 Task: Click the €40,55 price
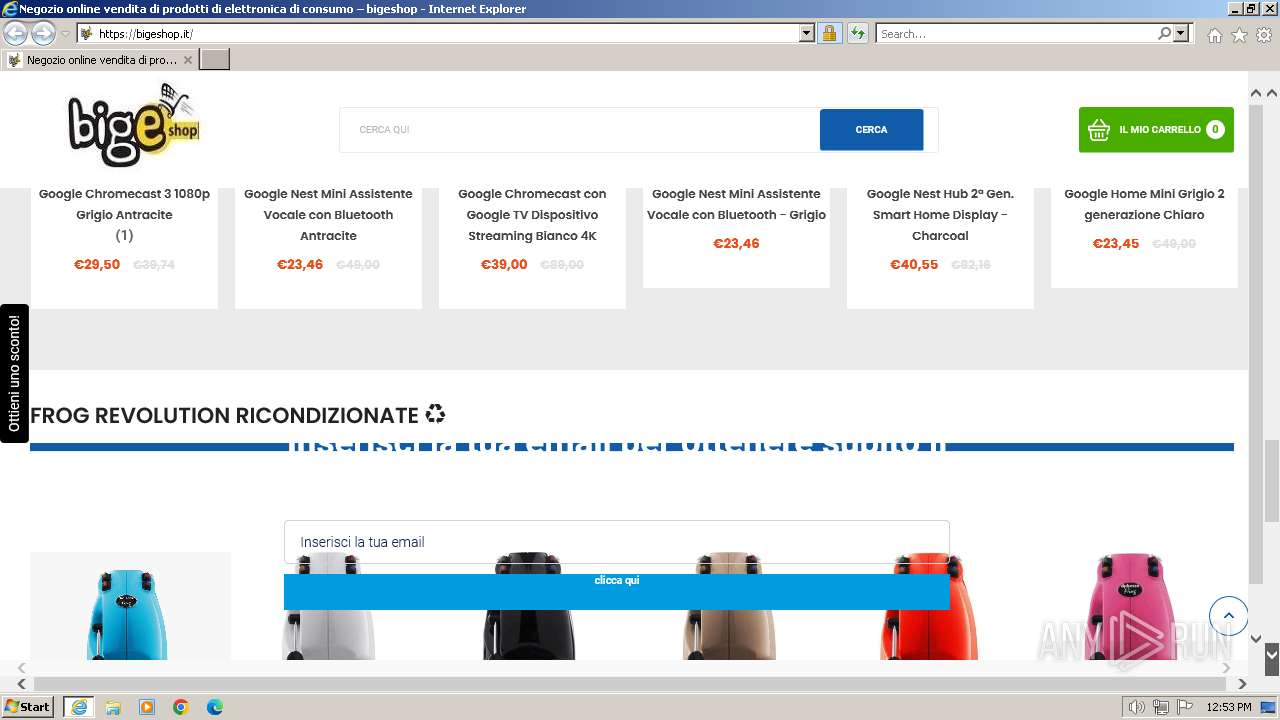[914, 265]
